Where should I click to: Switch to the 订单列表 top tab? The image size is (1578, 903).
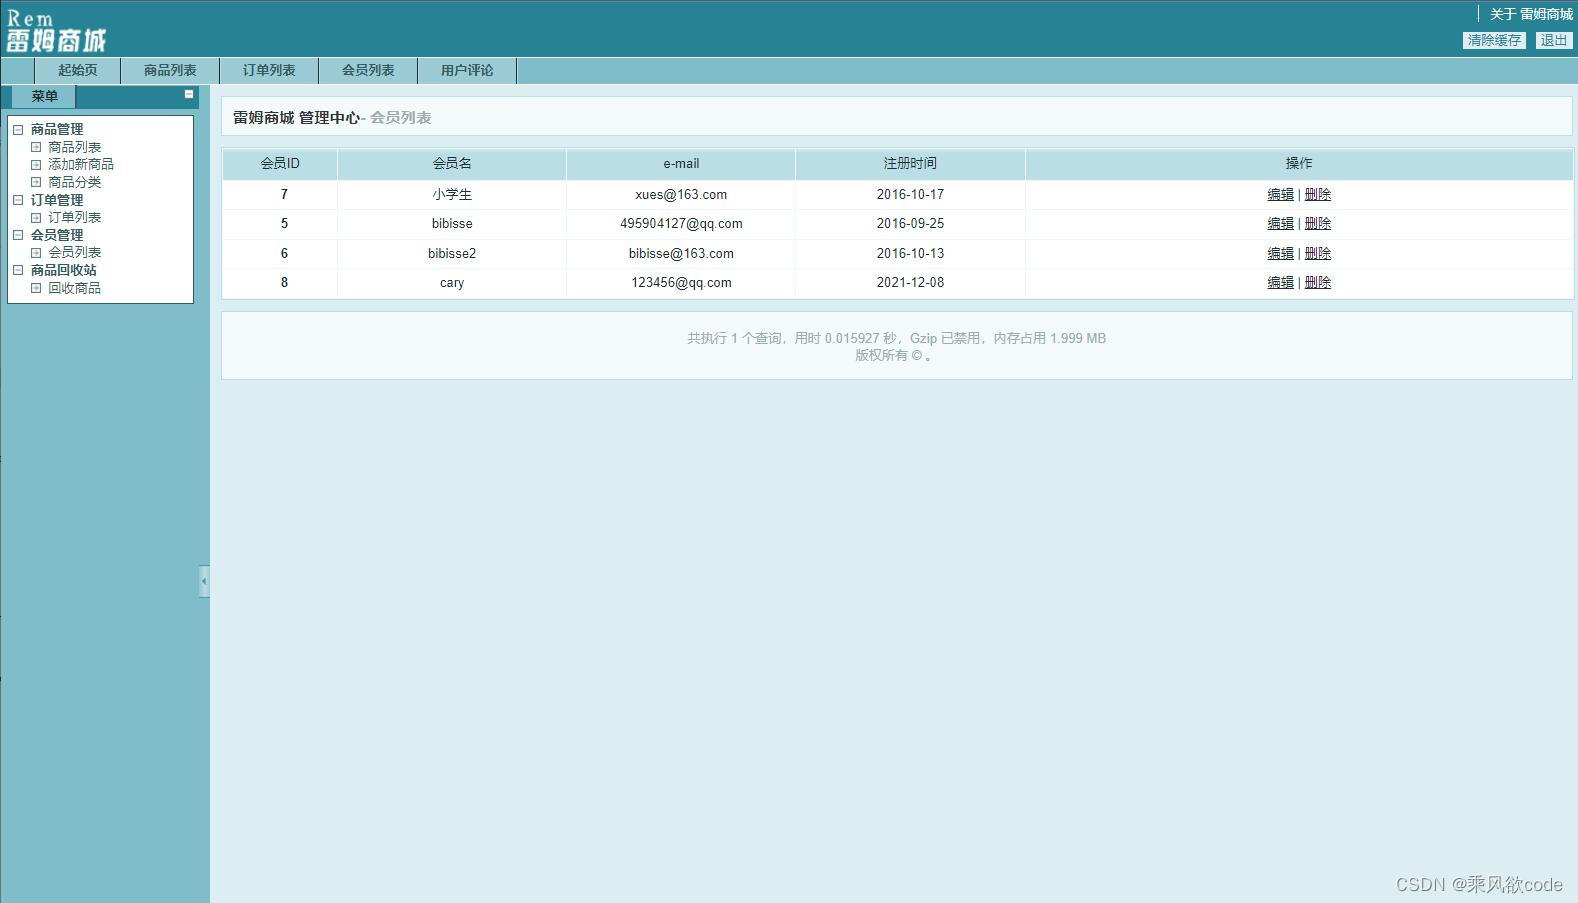[269, 70]
